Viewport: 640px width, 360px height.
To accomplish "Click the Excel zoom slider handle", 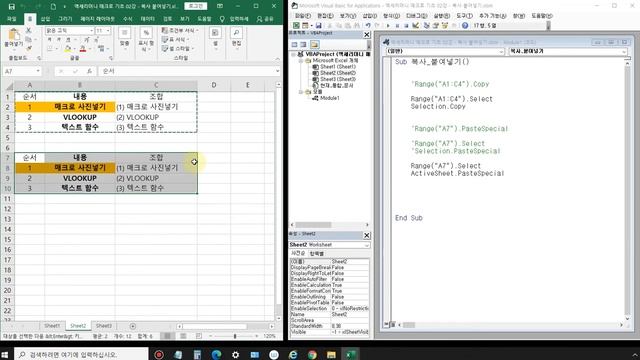I will pyautogui.click(x=235, y=336).
